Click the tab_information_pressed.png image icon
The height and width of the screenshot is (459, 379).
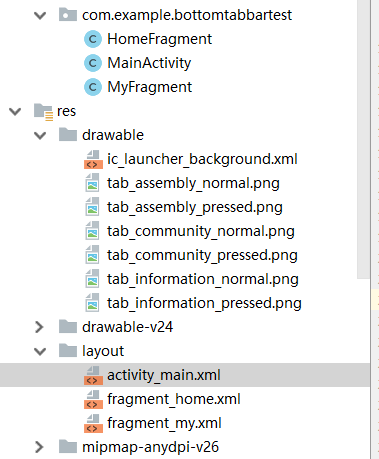click(x=92, y=303)
